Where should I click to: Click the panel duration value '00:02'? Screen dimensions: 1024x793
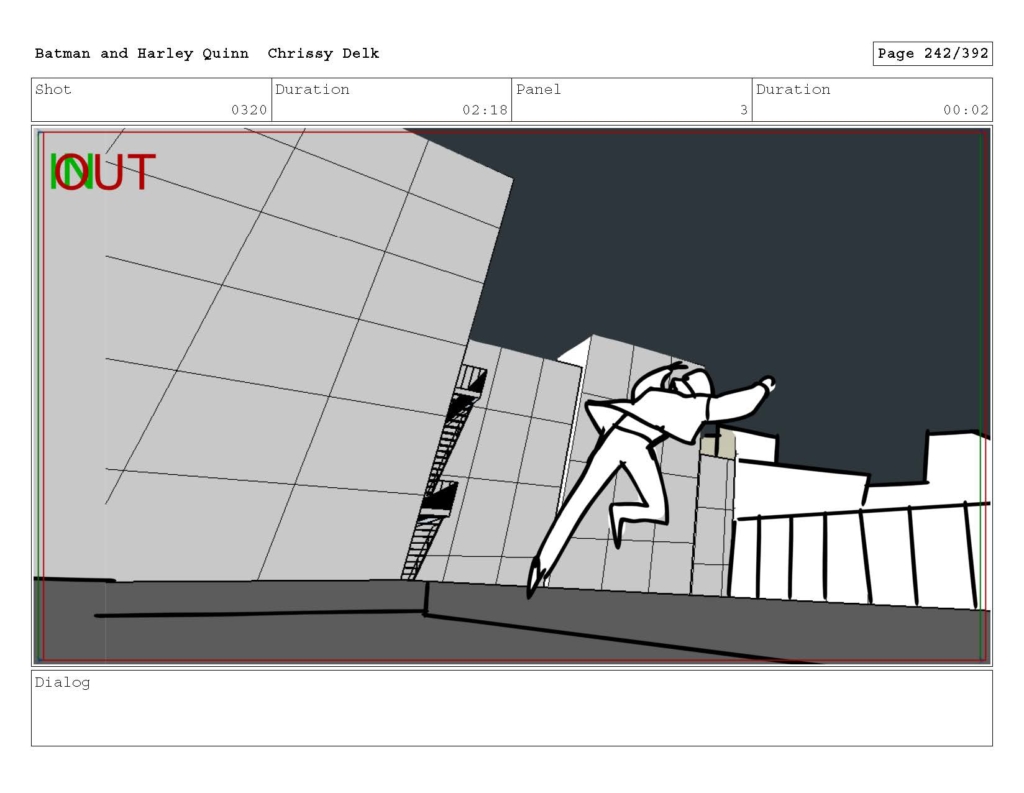(x=965, y=110)
